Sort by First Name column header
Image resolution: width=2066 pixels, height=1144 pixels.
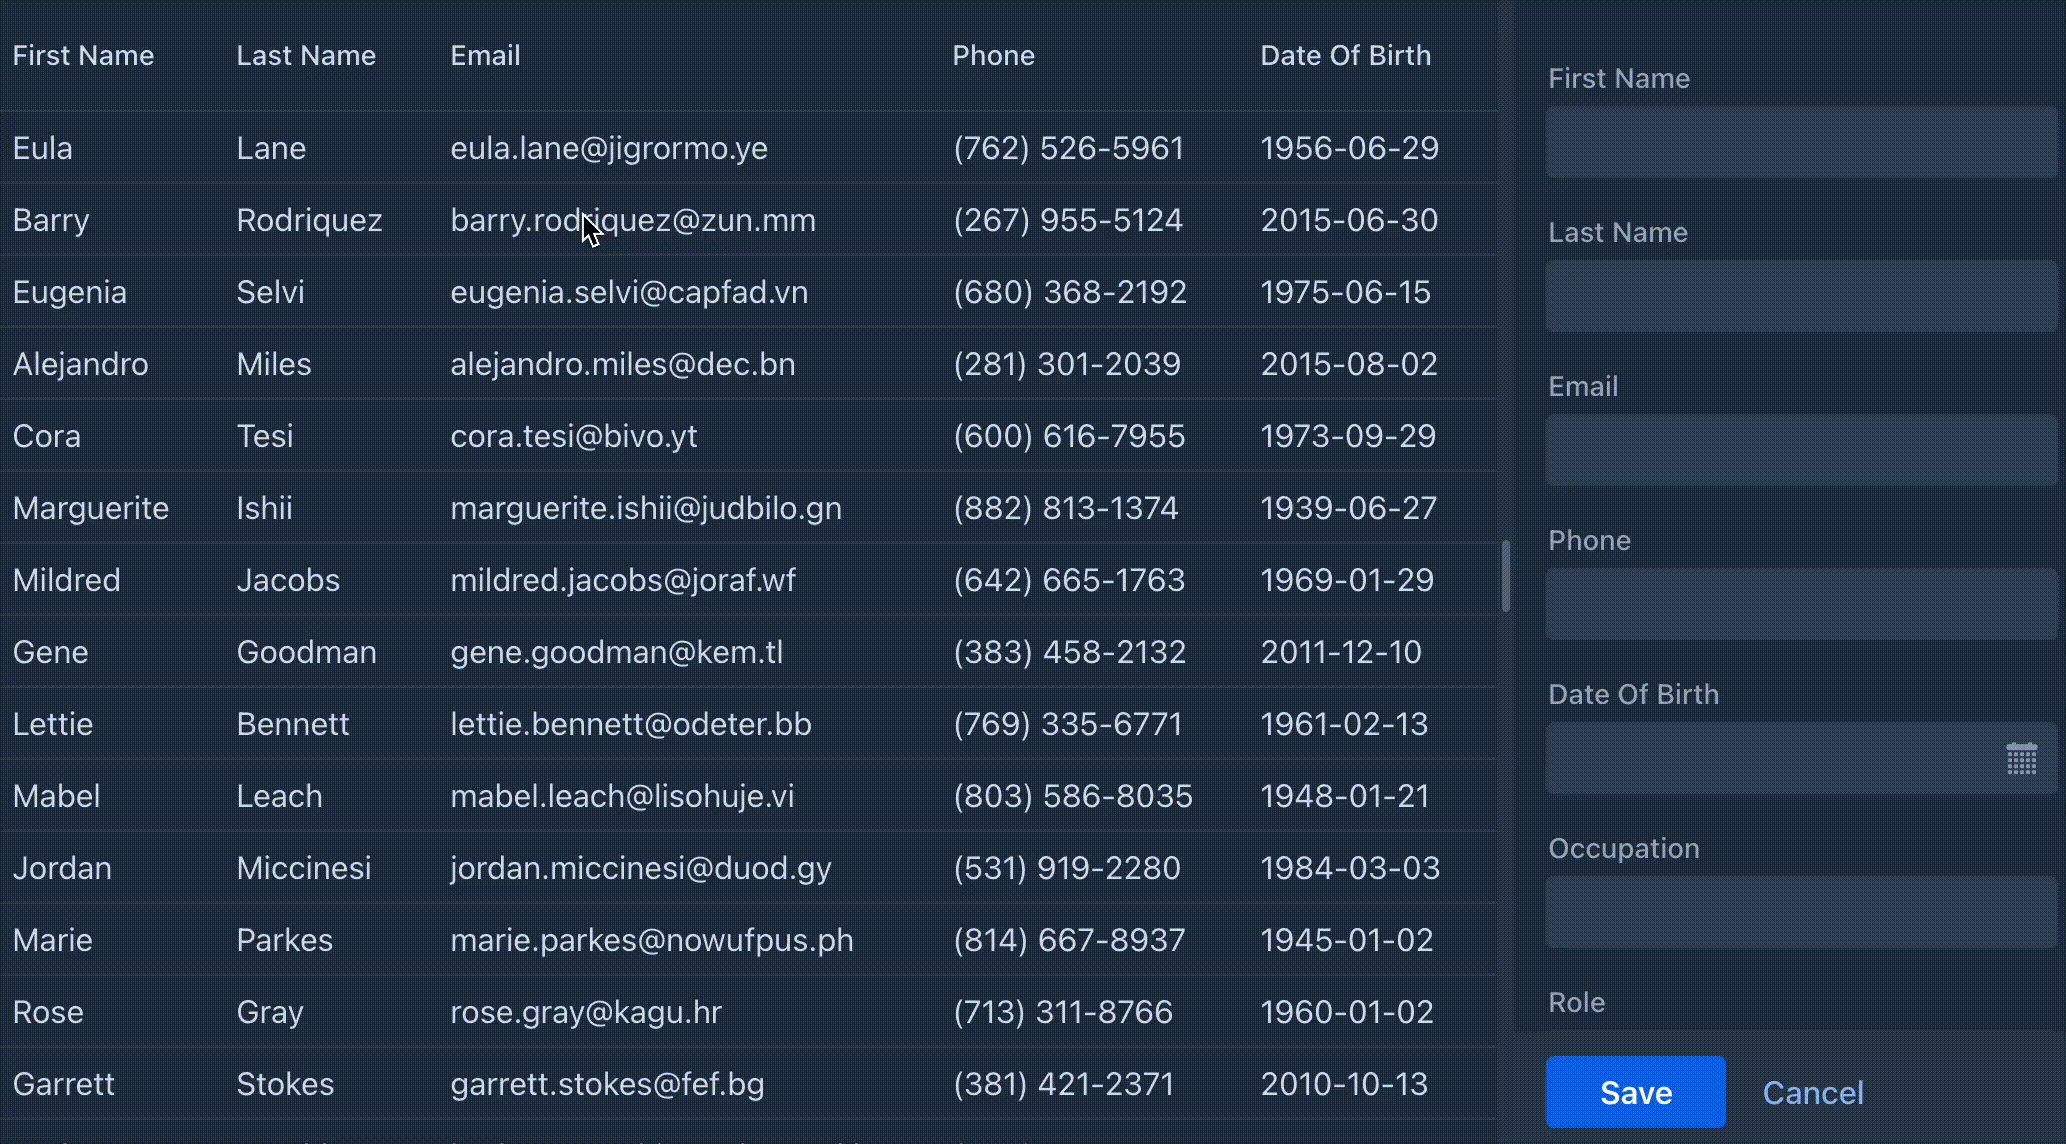[x=83, y=56]
